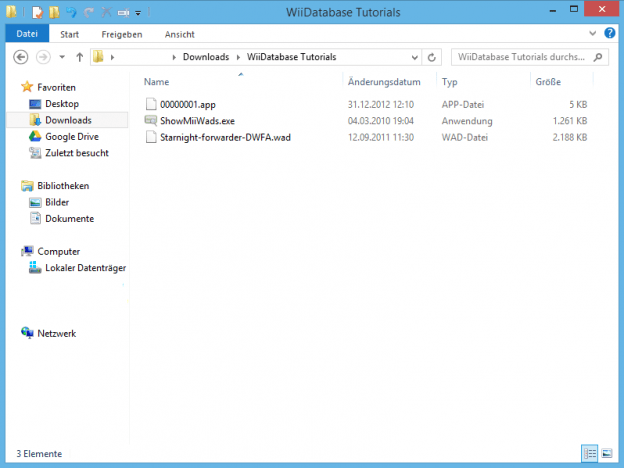The height and width of the screenshot is (468, 624).
Task: Select Netzwerk in the navigation pane
Action: [x=57, y=333]
